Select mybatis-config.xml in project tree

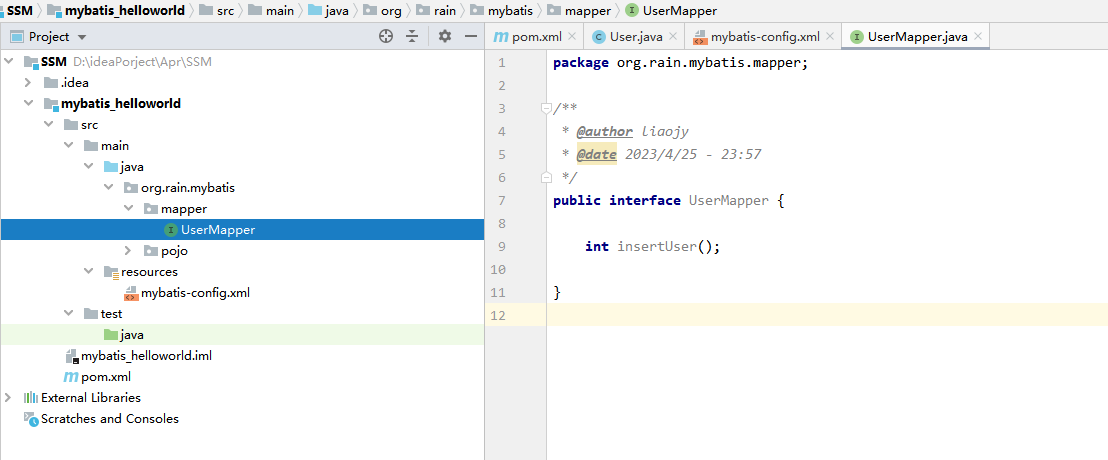242,293
